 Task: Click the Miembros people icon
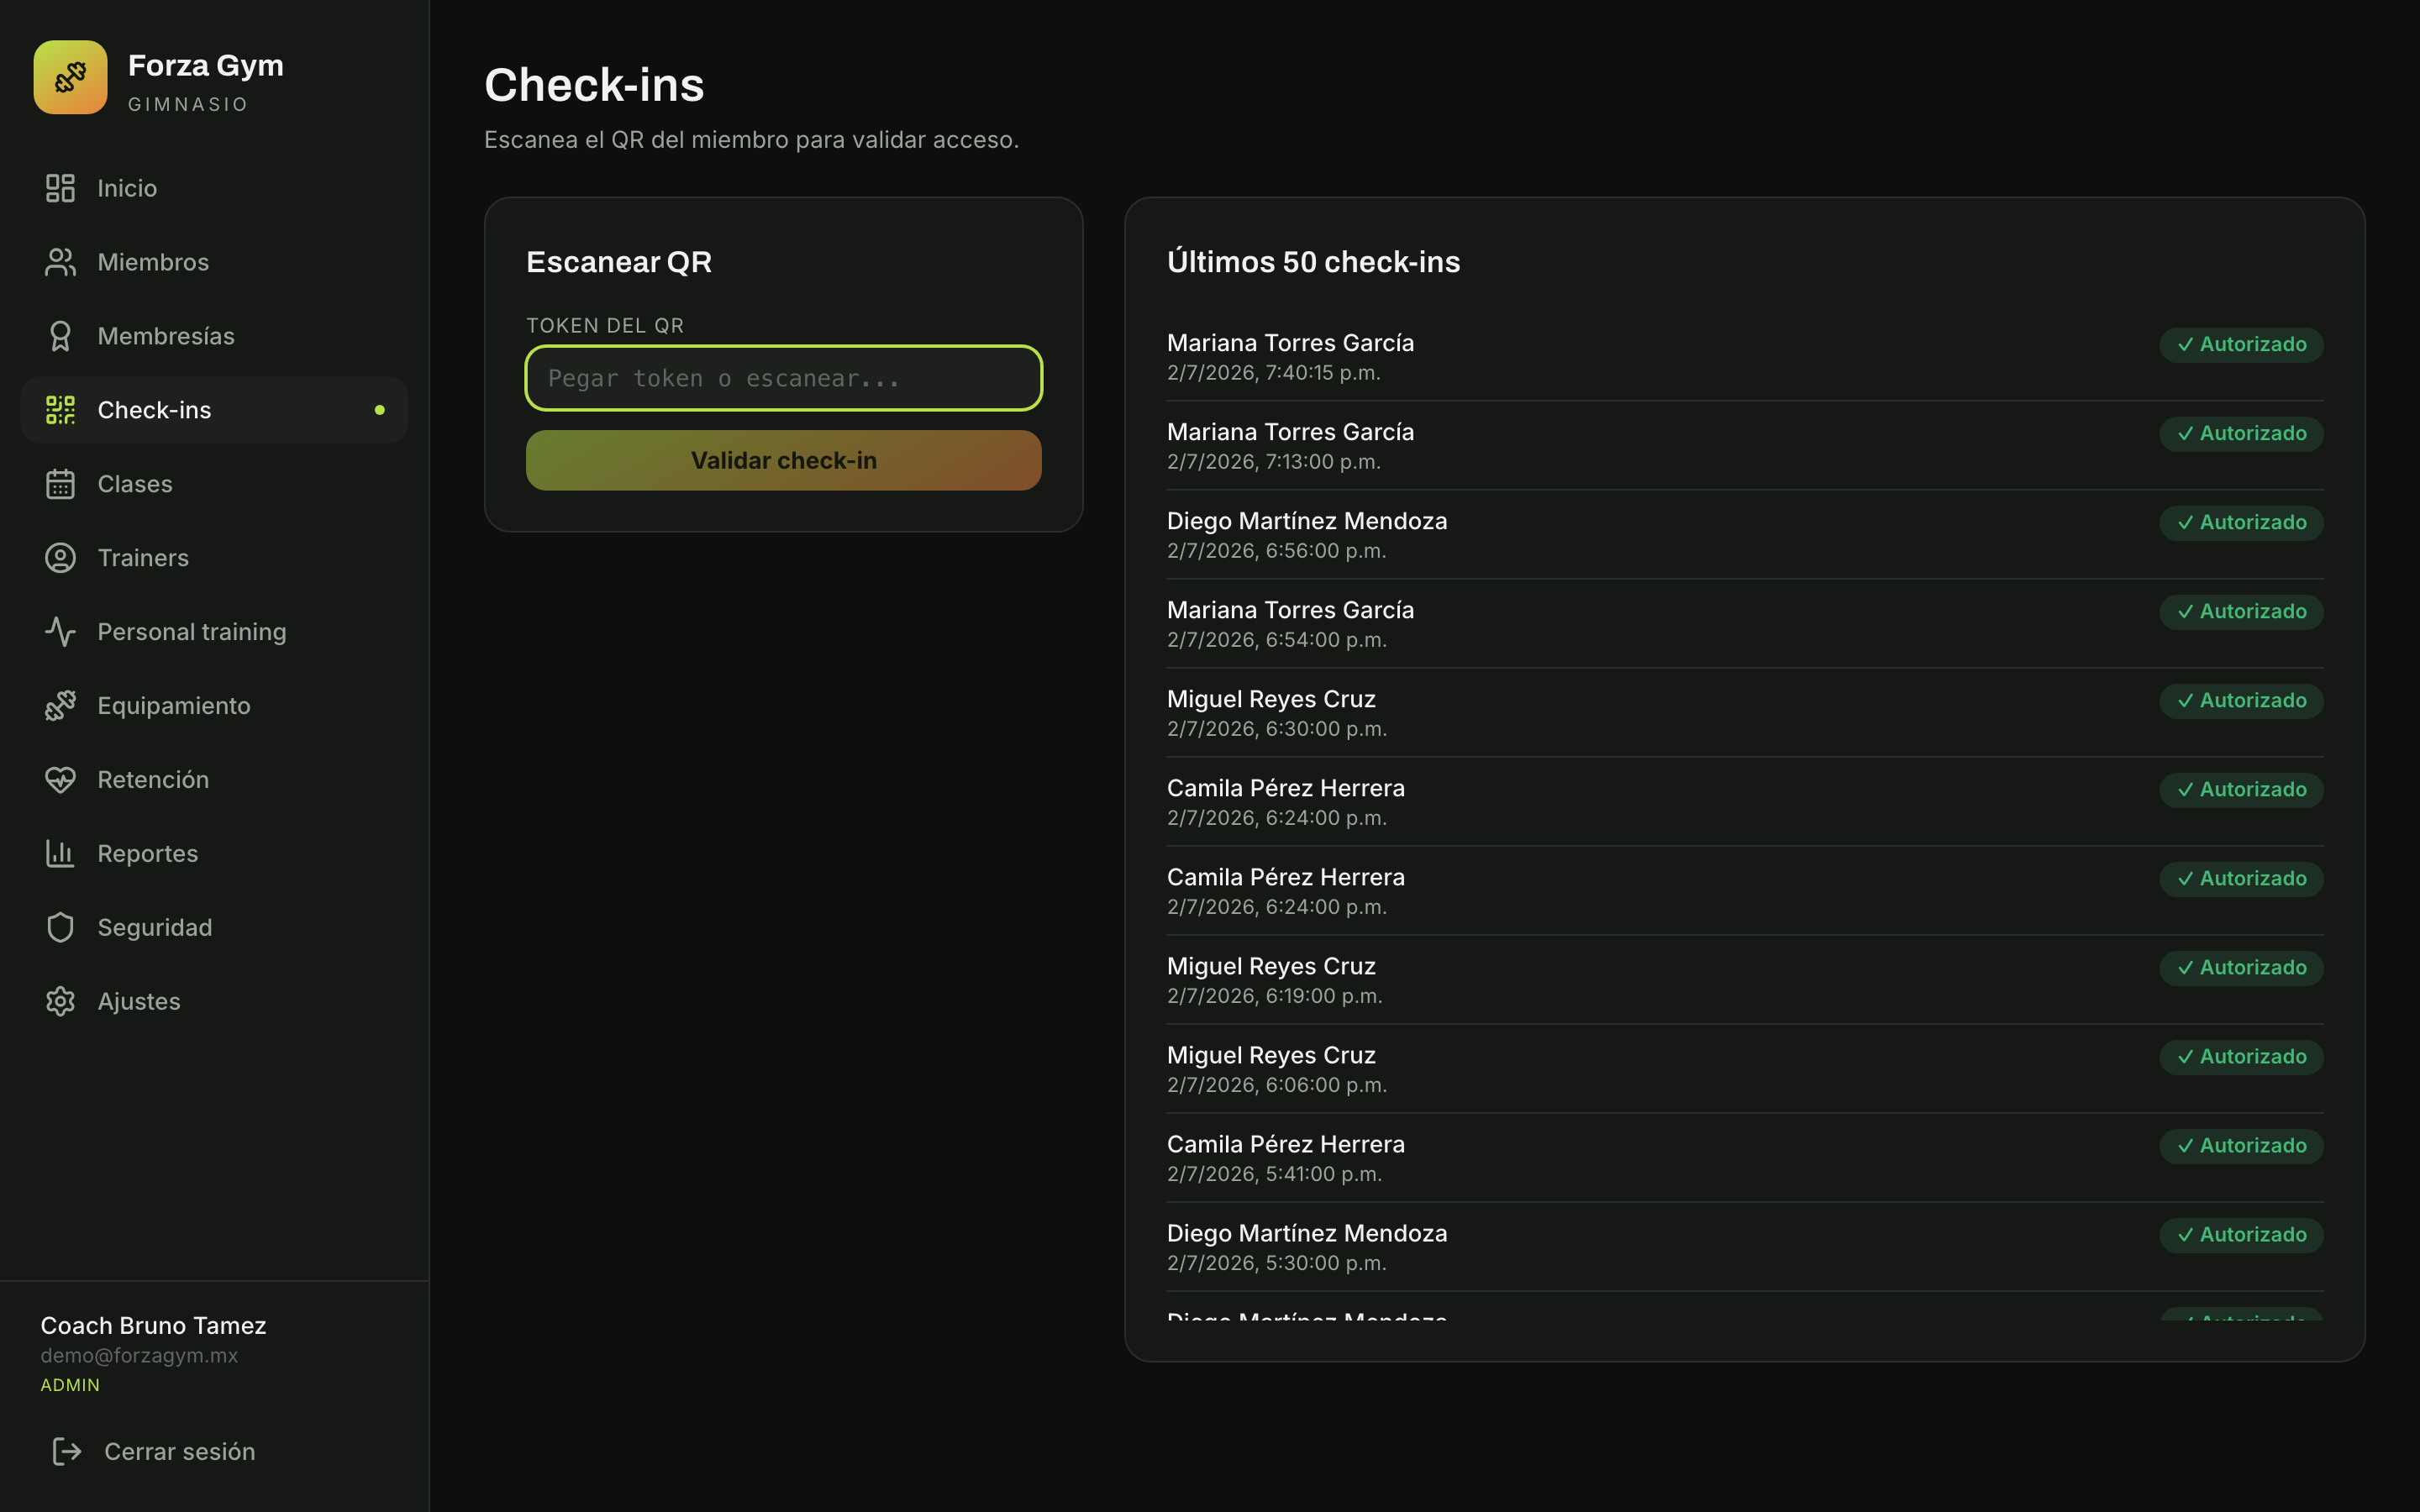(60, 262)
